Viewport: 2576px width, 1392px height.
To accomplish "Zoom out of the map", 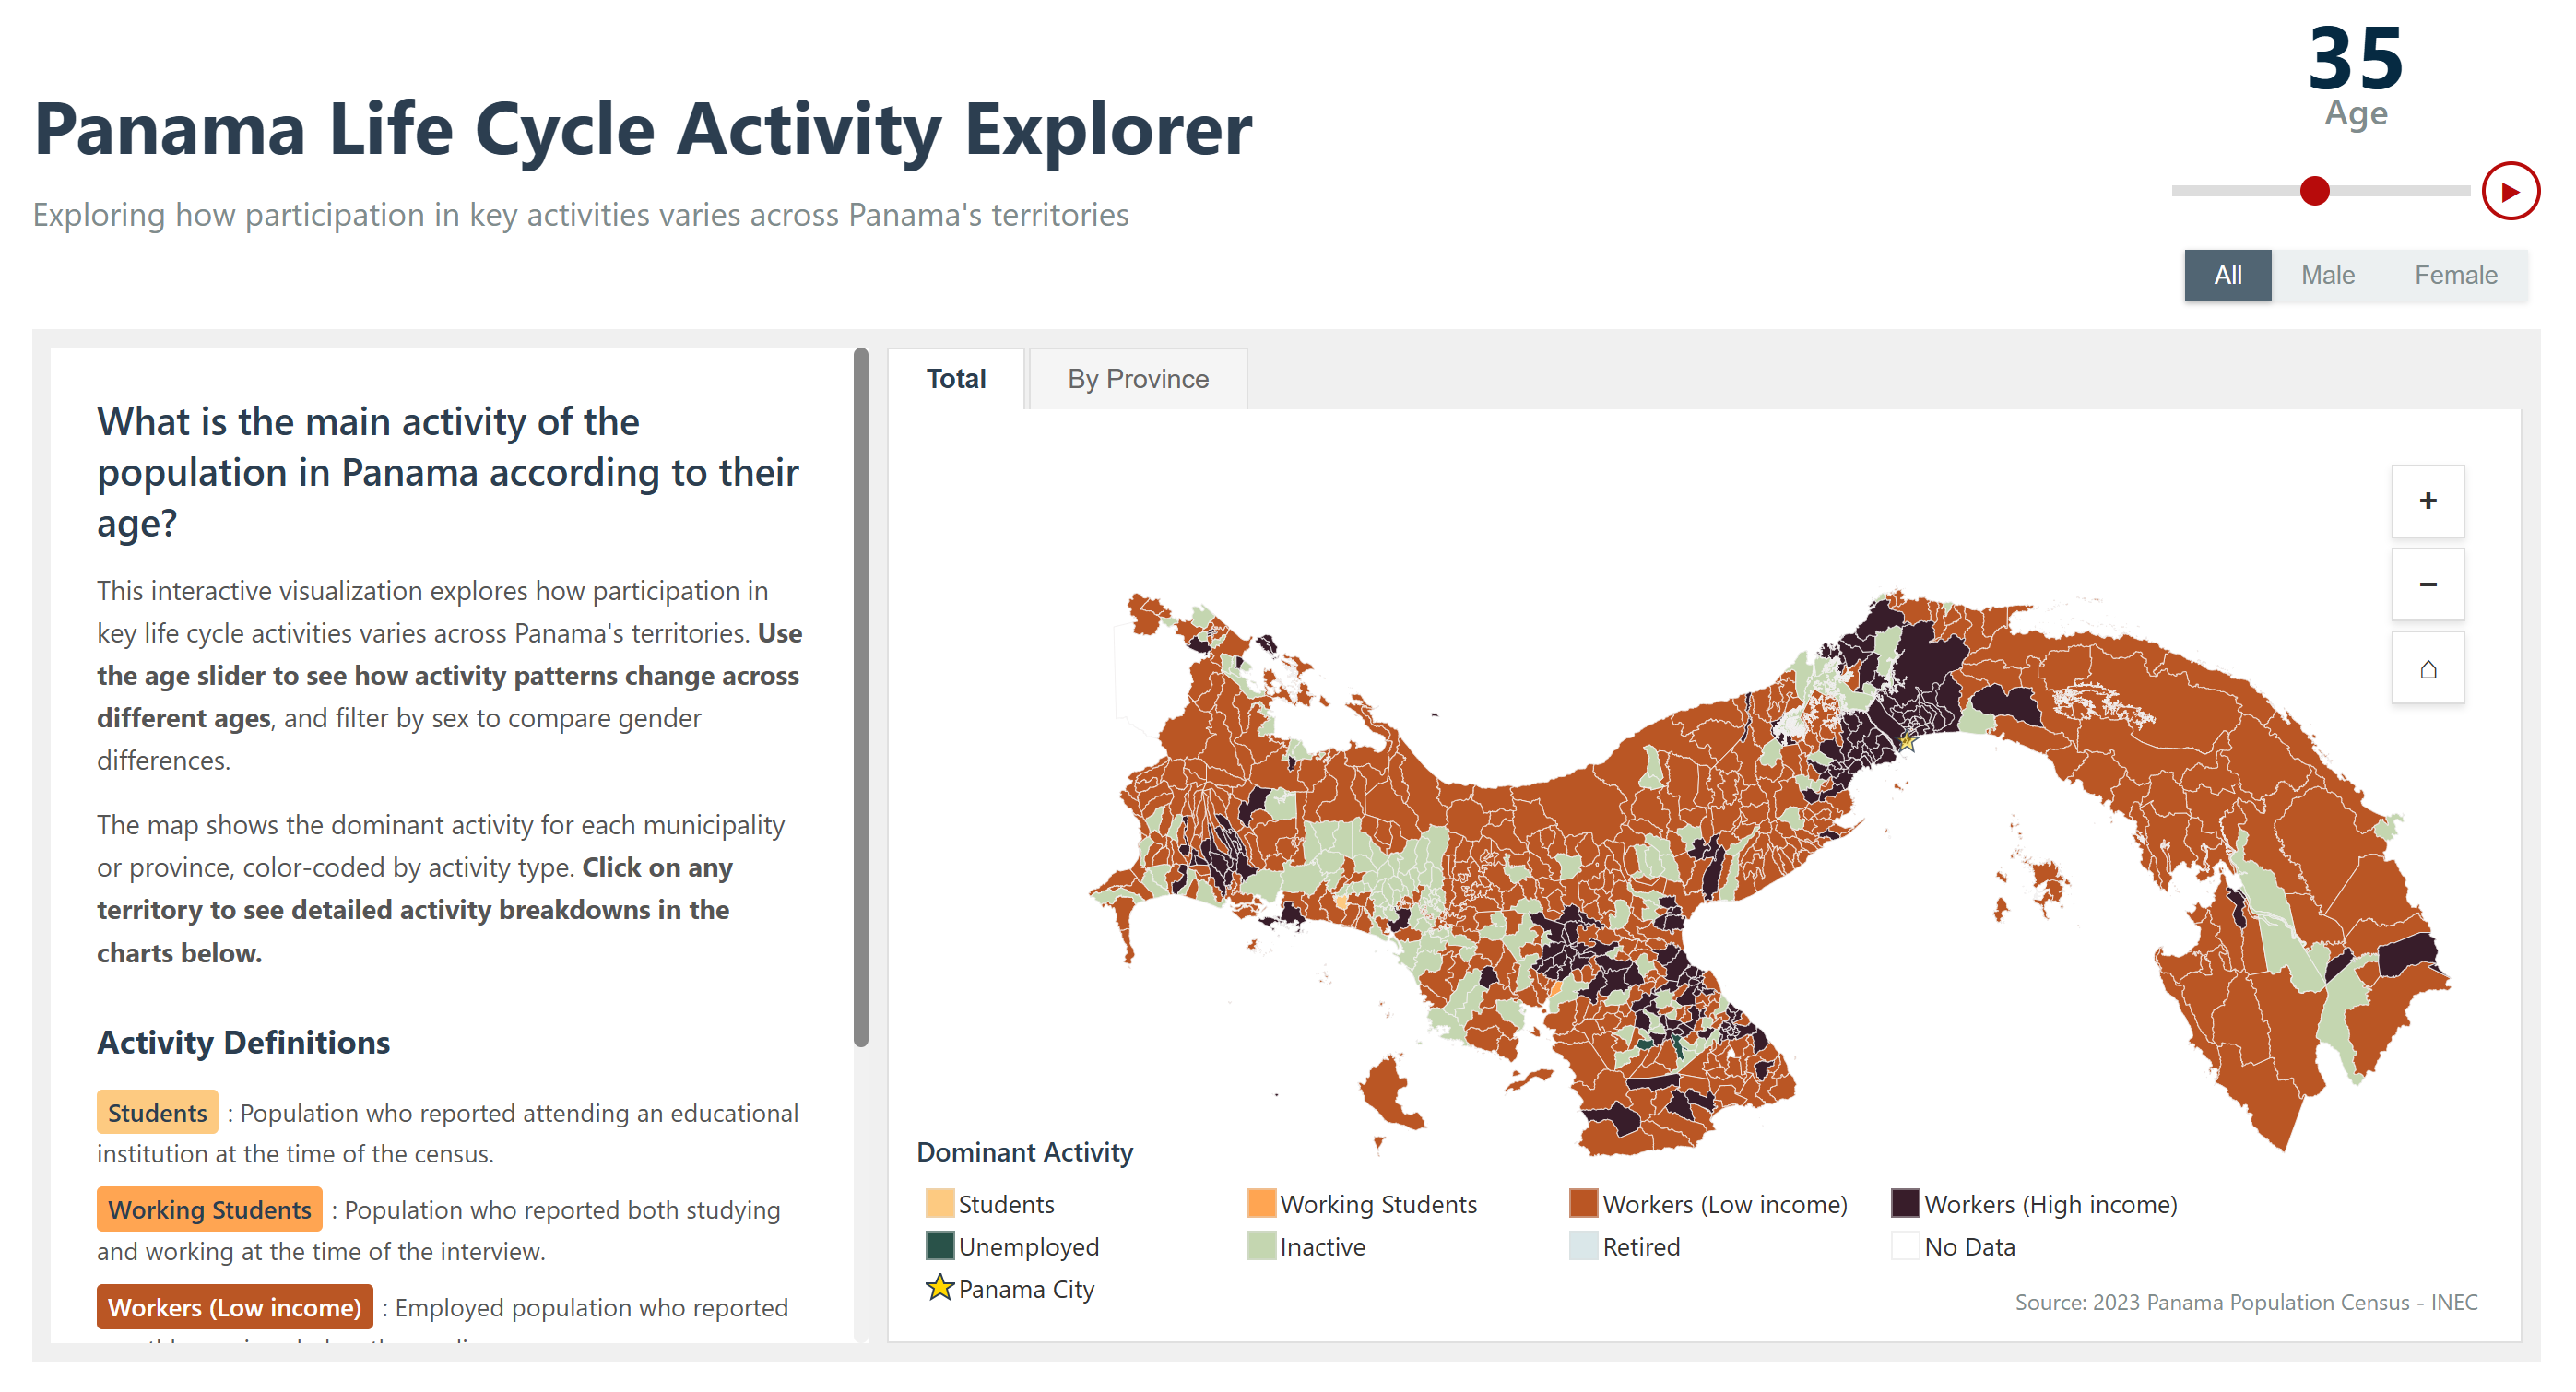I will (2427, 584).
